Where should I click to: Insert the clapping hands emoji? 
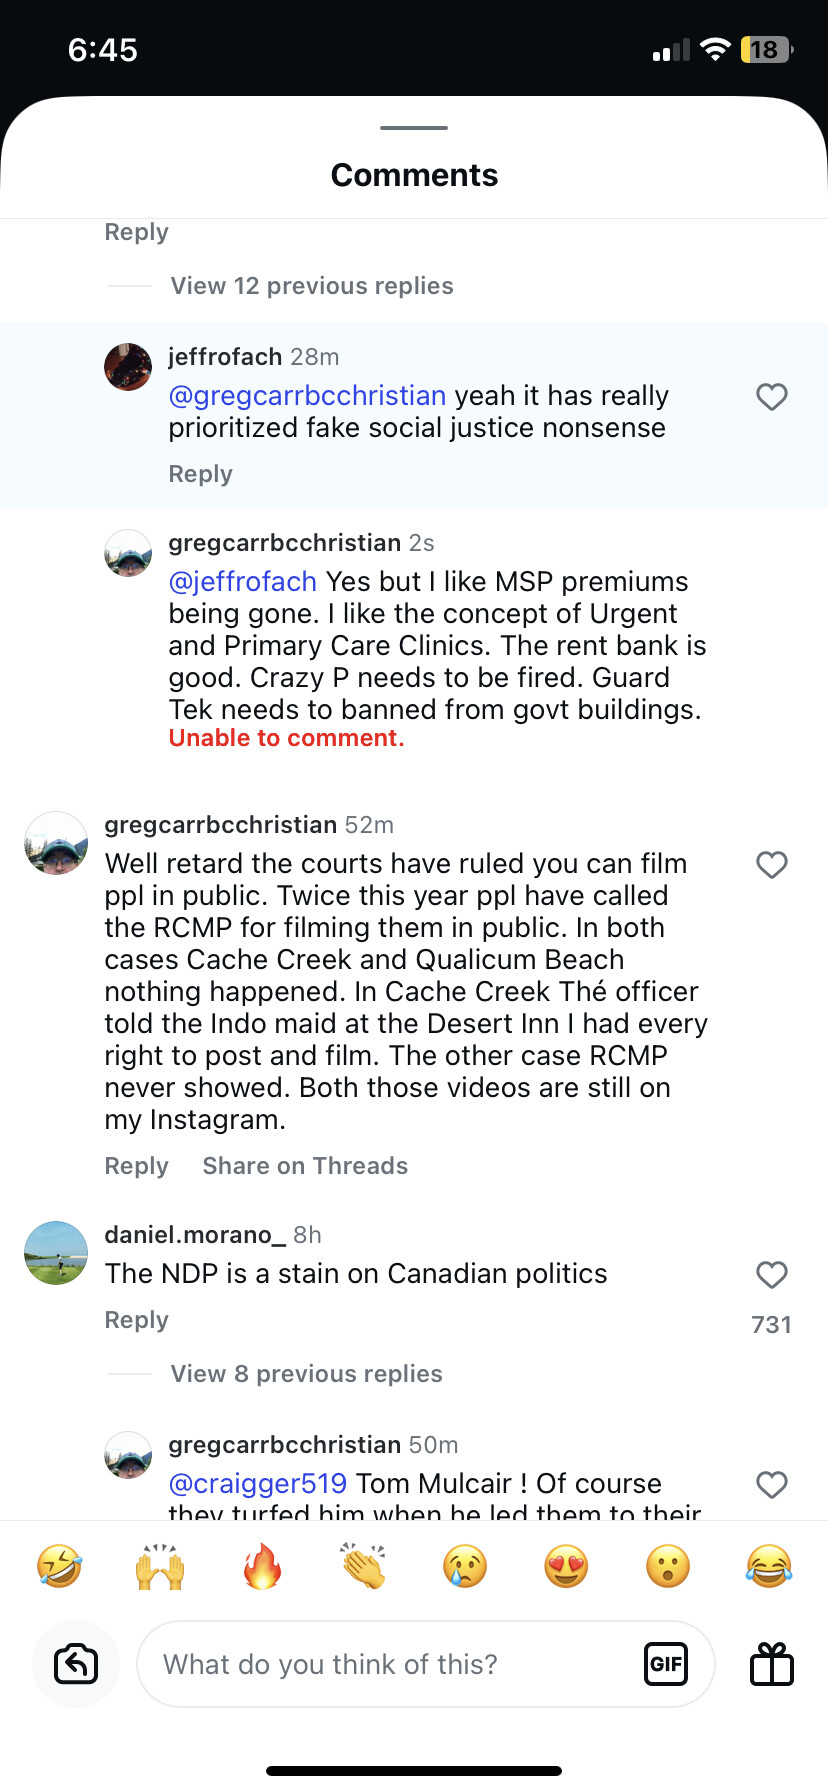(364, 1566)
